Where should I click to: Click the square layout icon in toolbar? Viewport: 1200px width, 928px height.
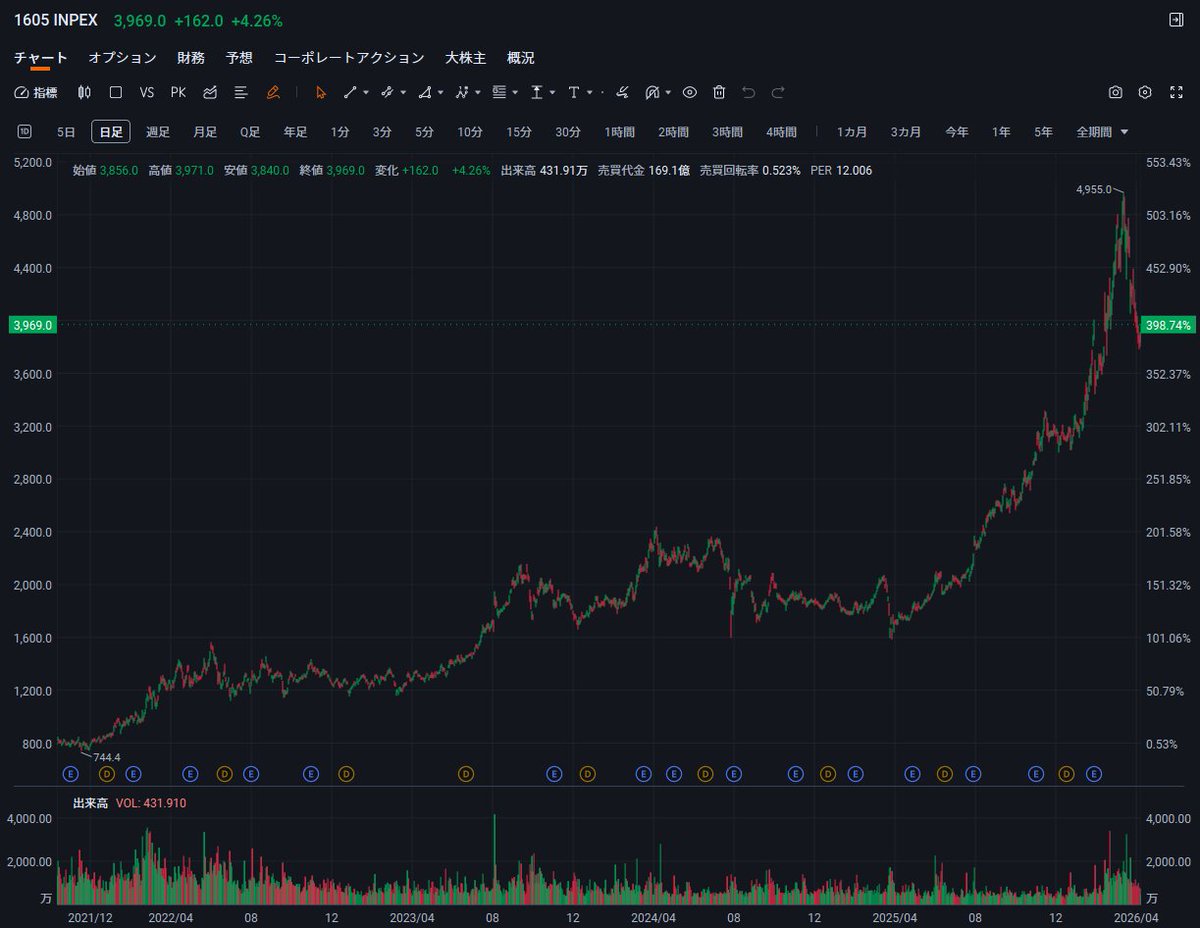click(116, 92)
